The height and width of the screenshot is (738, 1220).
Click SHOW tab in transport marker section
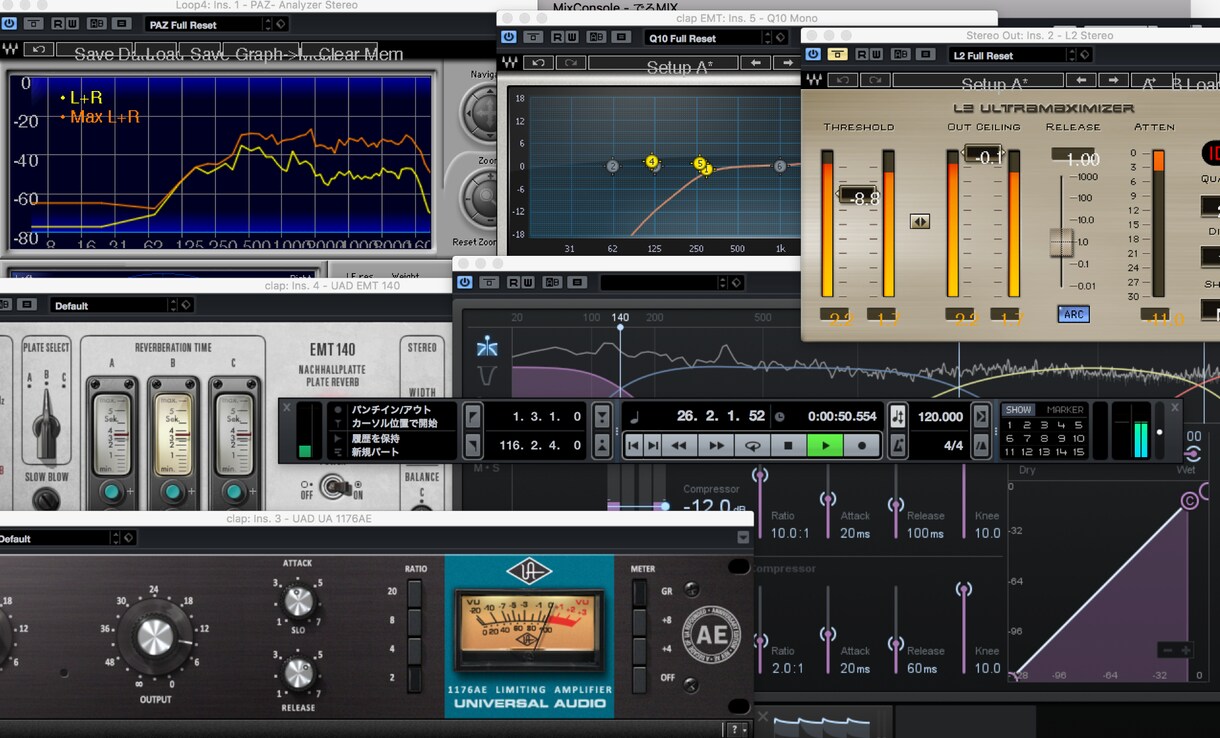1018,410
